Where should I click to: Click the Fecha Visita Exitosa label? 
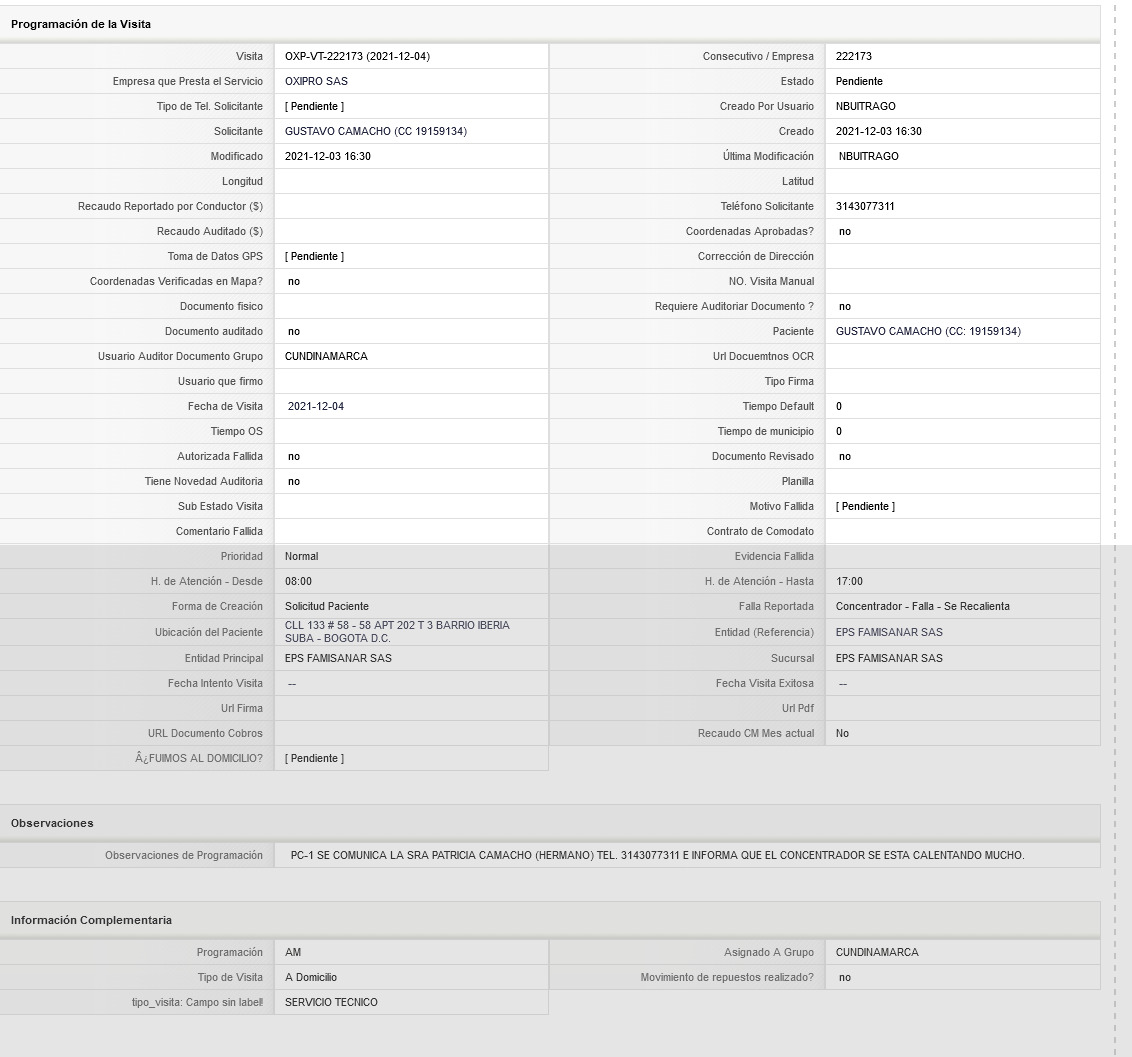(765, 684)
